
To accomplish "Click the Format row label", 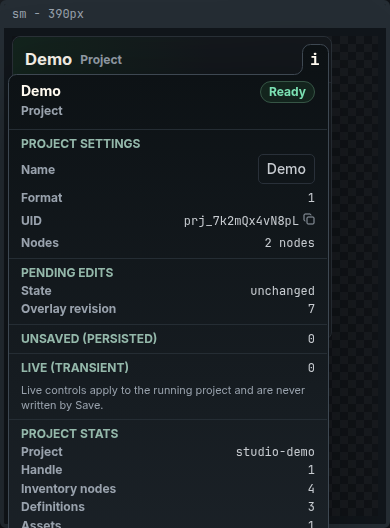I will click(41, 198).
